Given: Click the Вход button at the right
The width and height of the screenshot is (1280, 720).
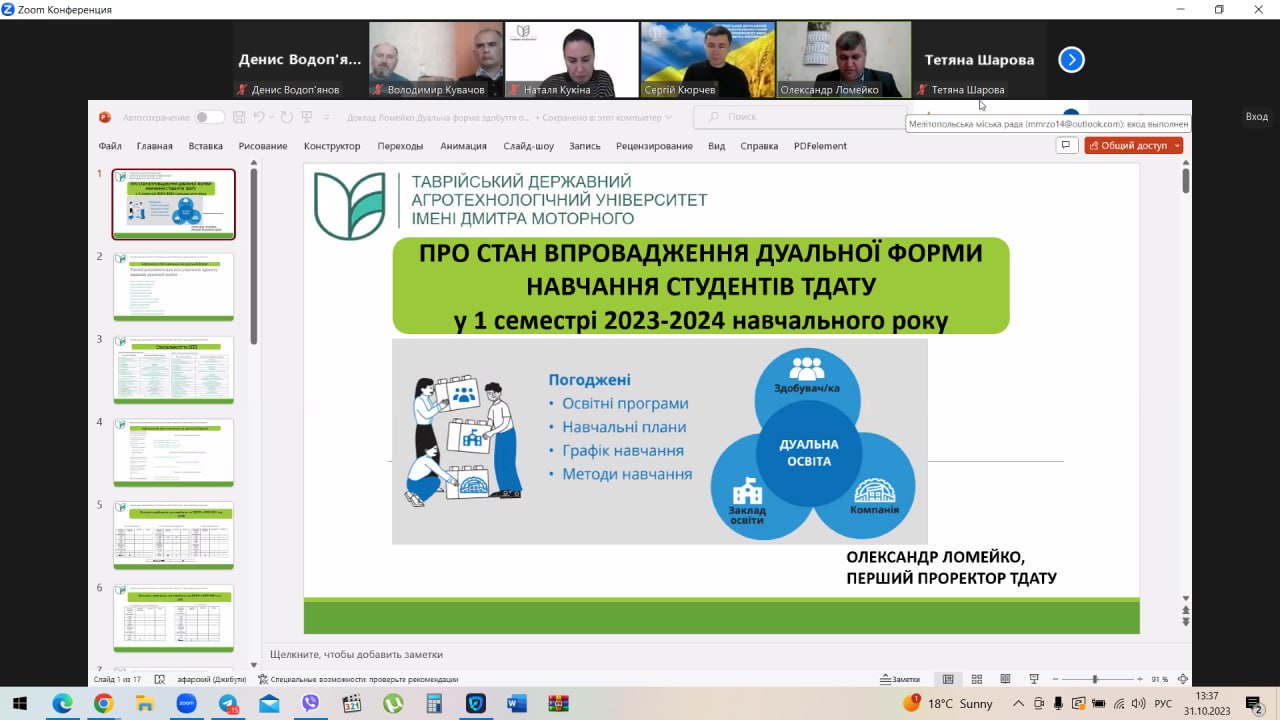Looking at the screenshot, I should click(1256, 117).
